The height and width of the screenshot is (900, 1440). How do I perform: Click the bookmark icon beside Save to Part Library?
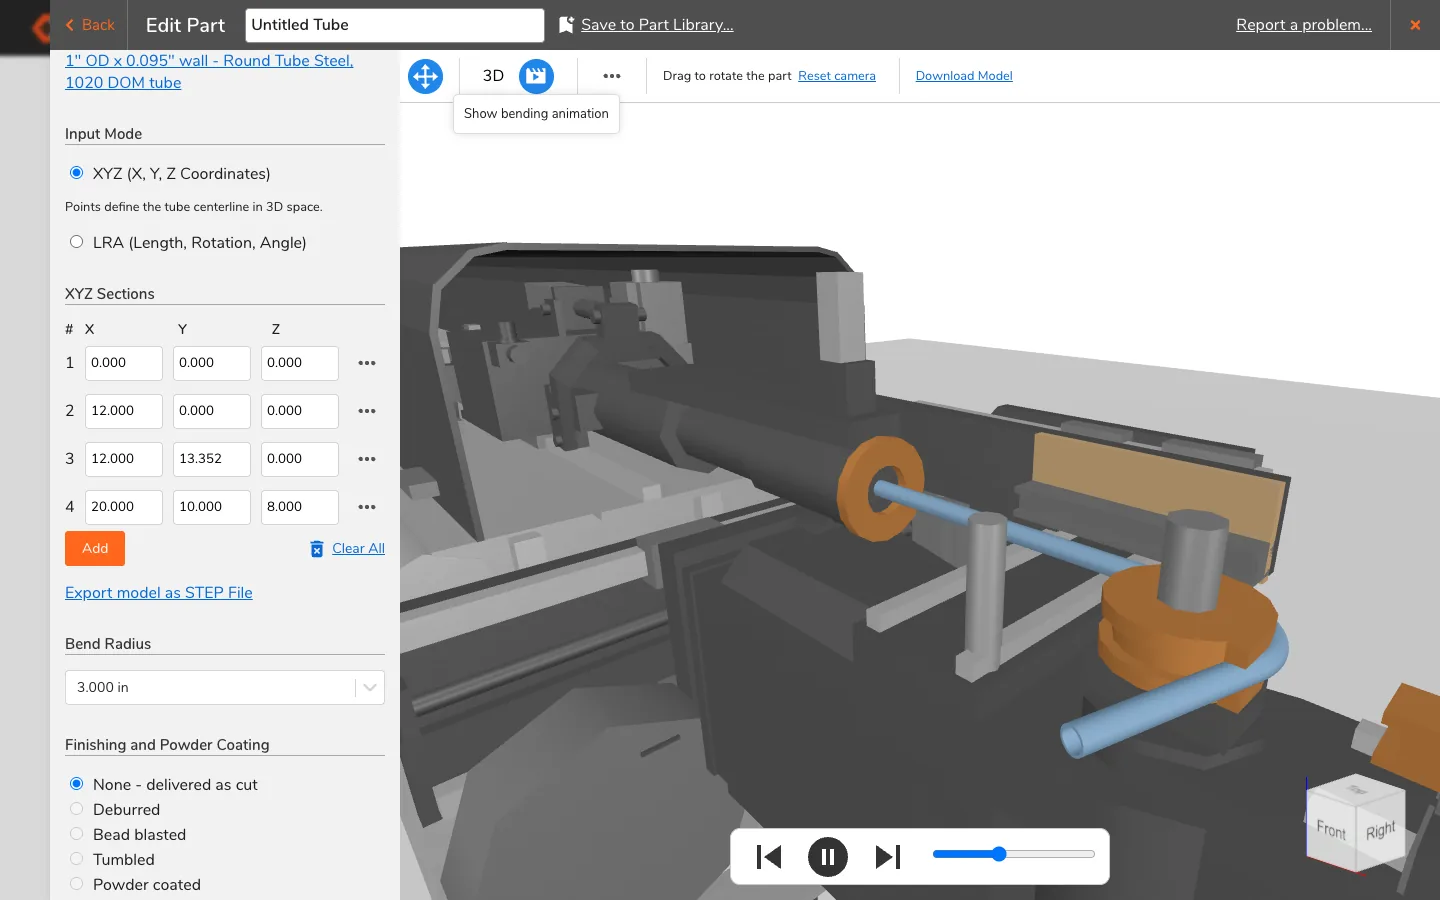(566, 25)
